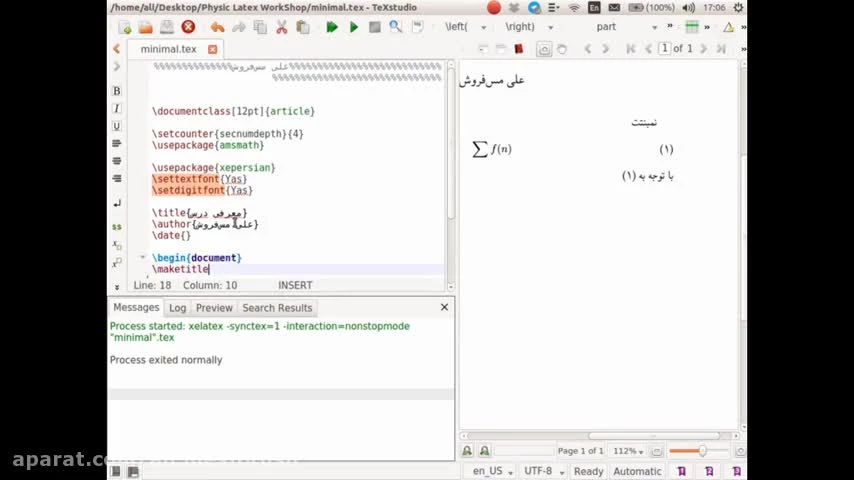Switch to the Log tab
The width and height of the screenshot is (854, 480).
(x=177, y=308)
